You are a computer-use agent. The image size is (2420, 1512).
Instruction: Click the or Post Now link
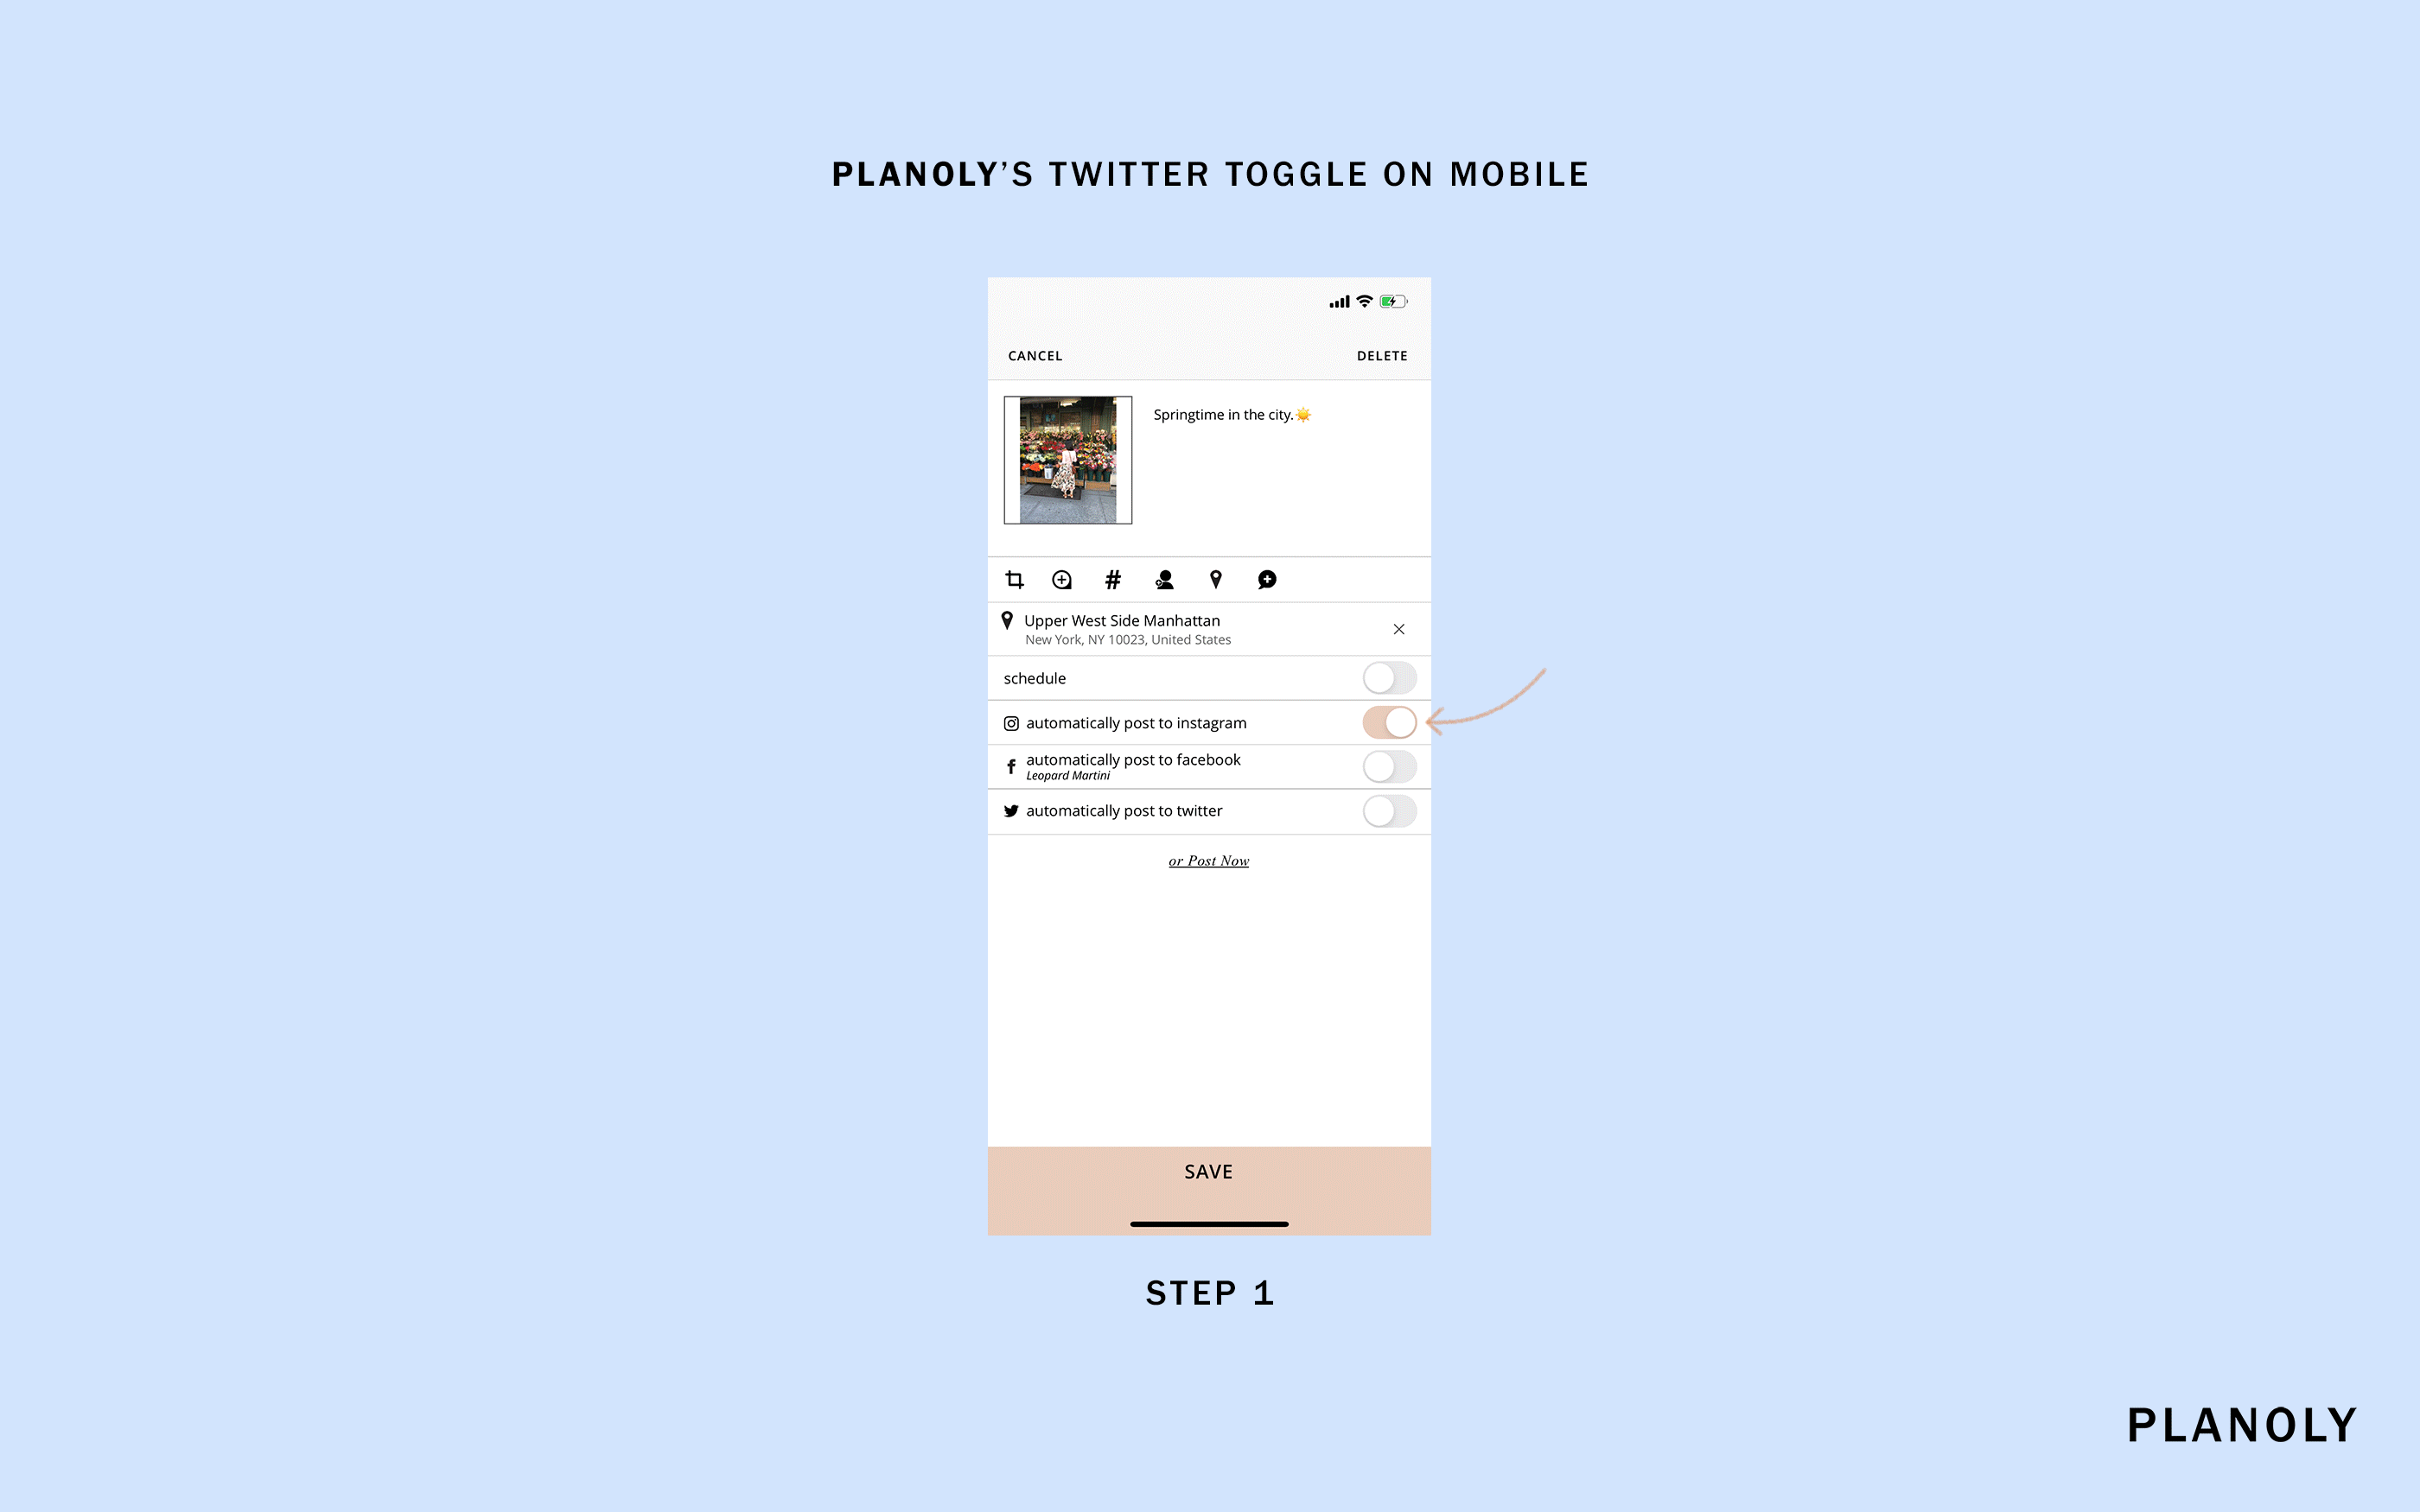pyautogui.click(x=1207, y=859)
